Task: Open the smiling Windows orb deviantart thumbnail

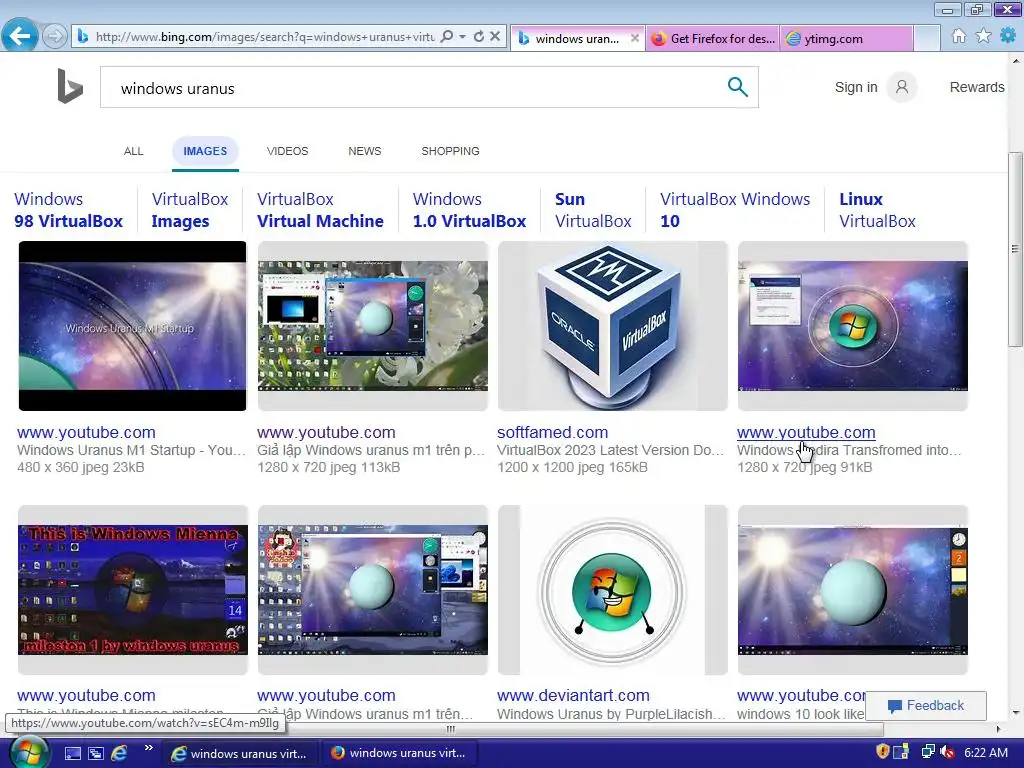Action: point(613,590)
